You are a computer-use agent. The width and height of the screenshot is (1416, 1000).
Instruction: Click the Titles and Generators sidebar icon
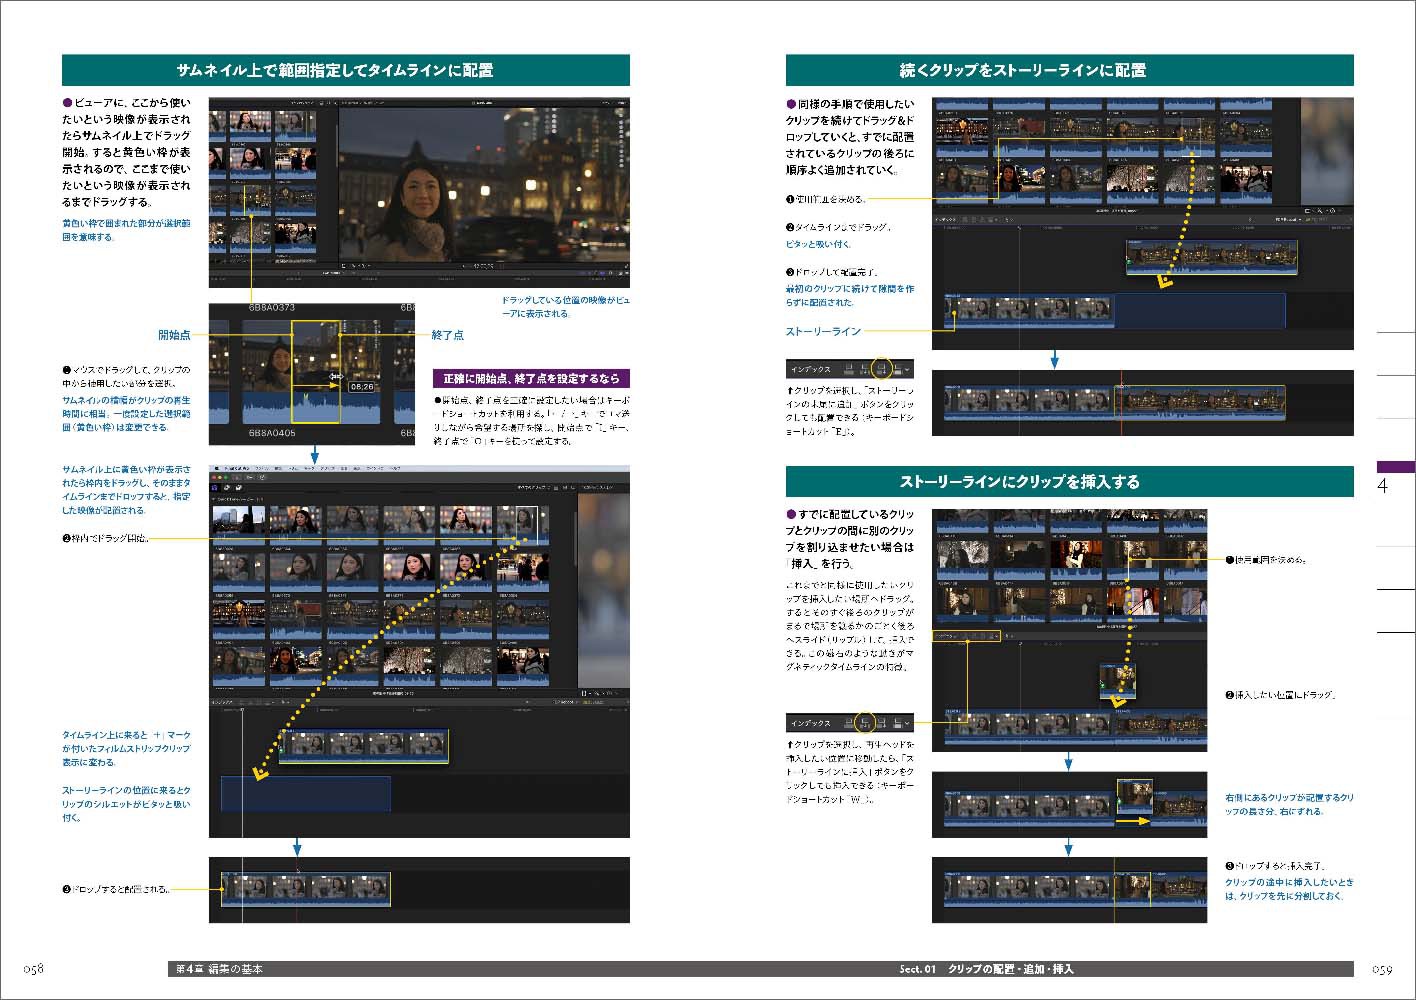(x=238, y=488)
